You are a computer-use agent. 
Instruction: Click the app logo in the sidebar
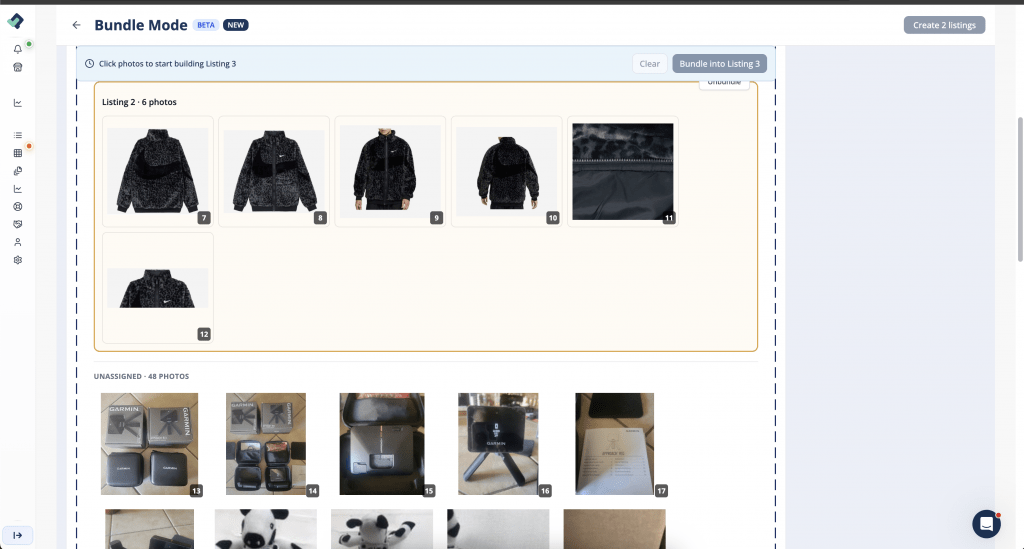[15, 21]
